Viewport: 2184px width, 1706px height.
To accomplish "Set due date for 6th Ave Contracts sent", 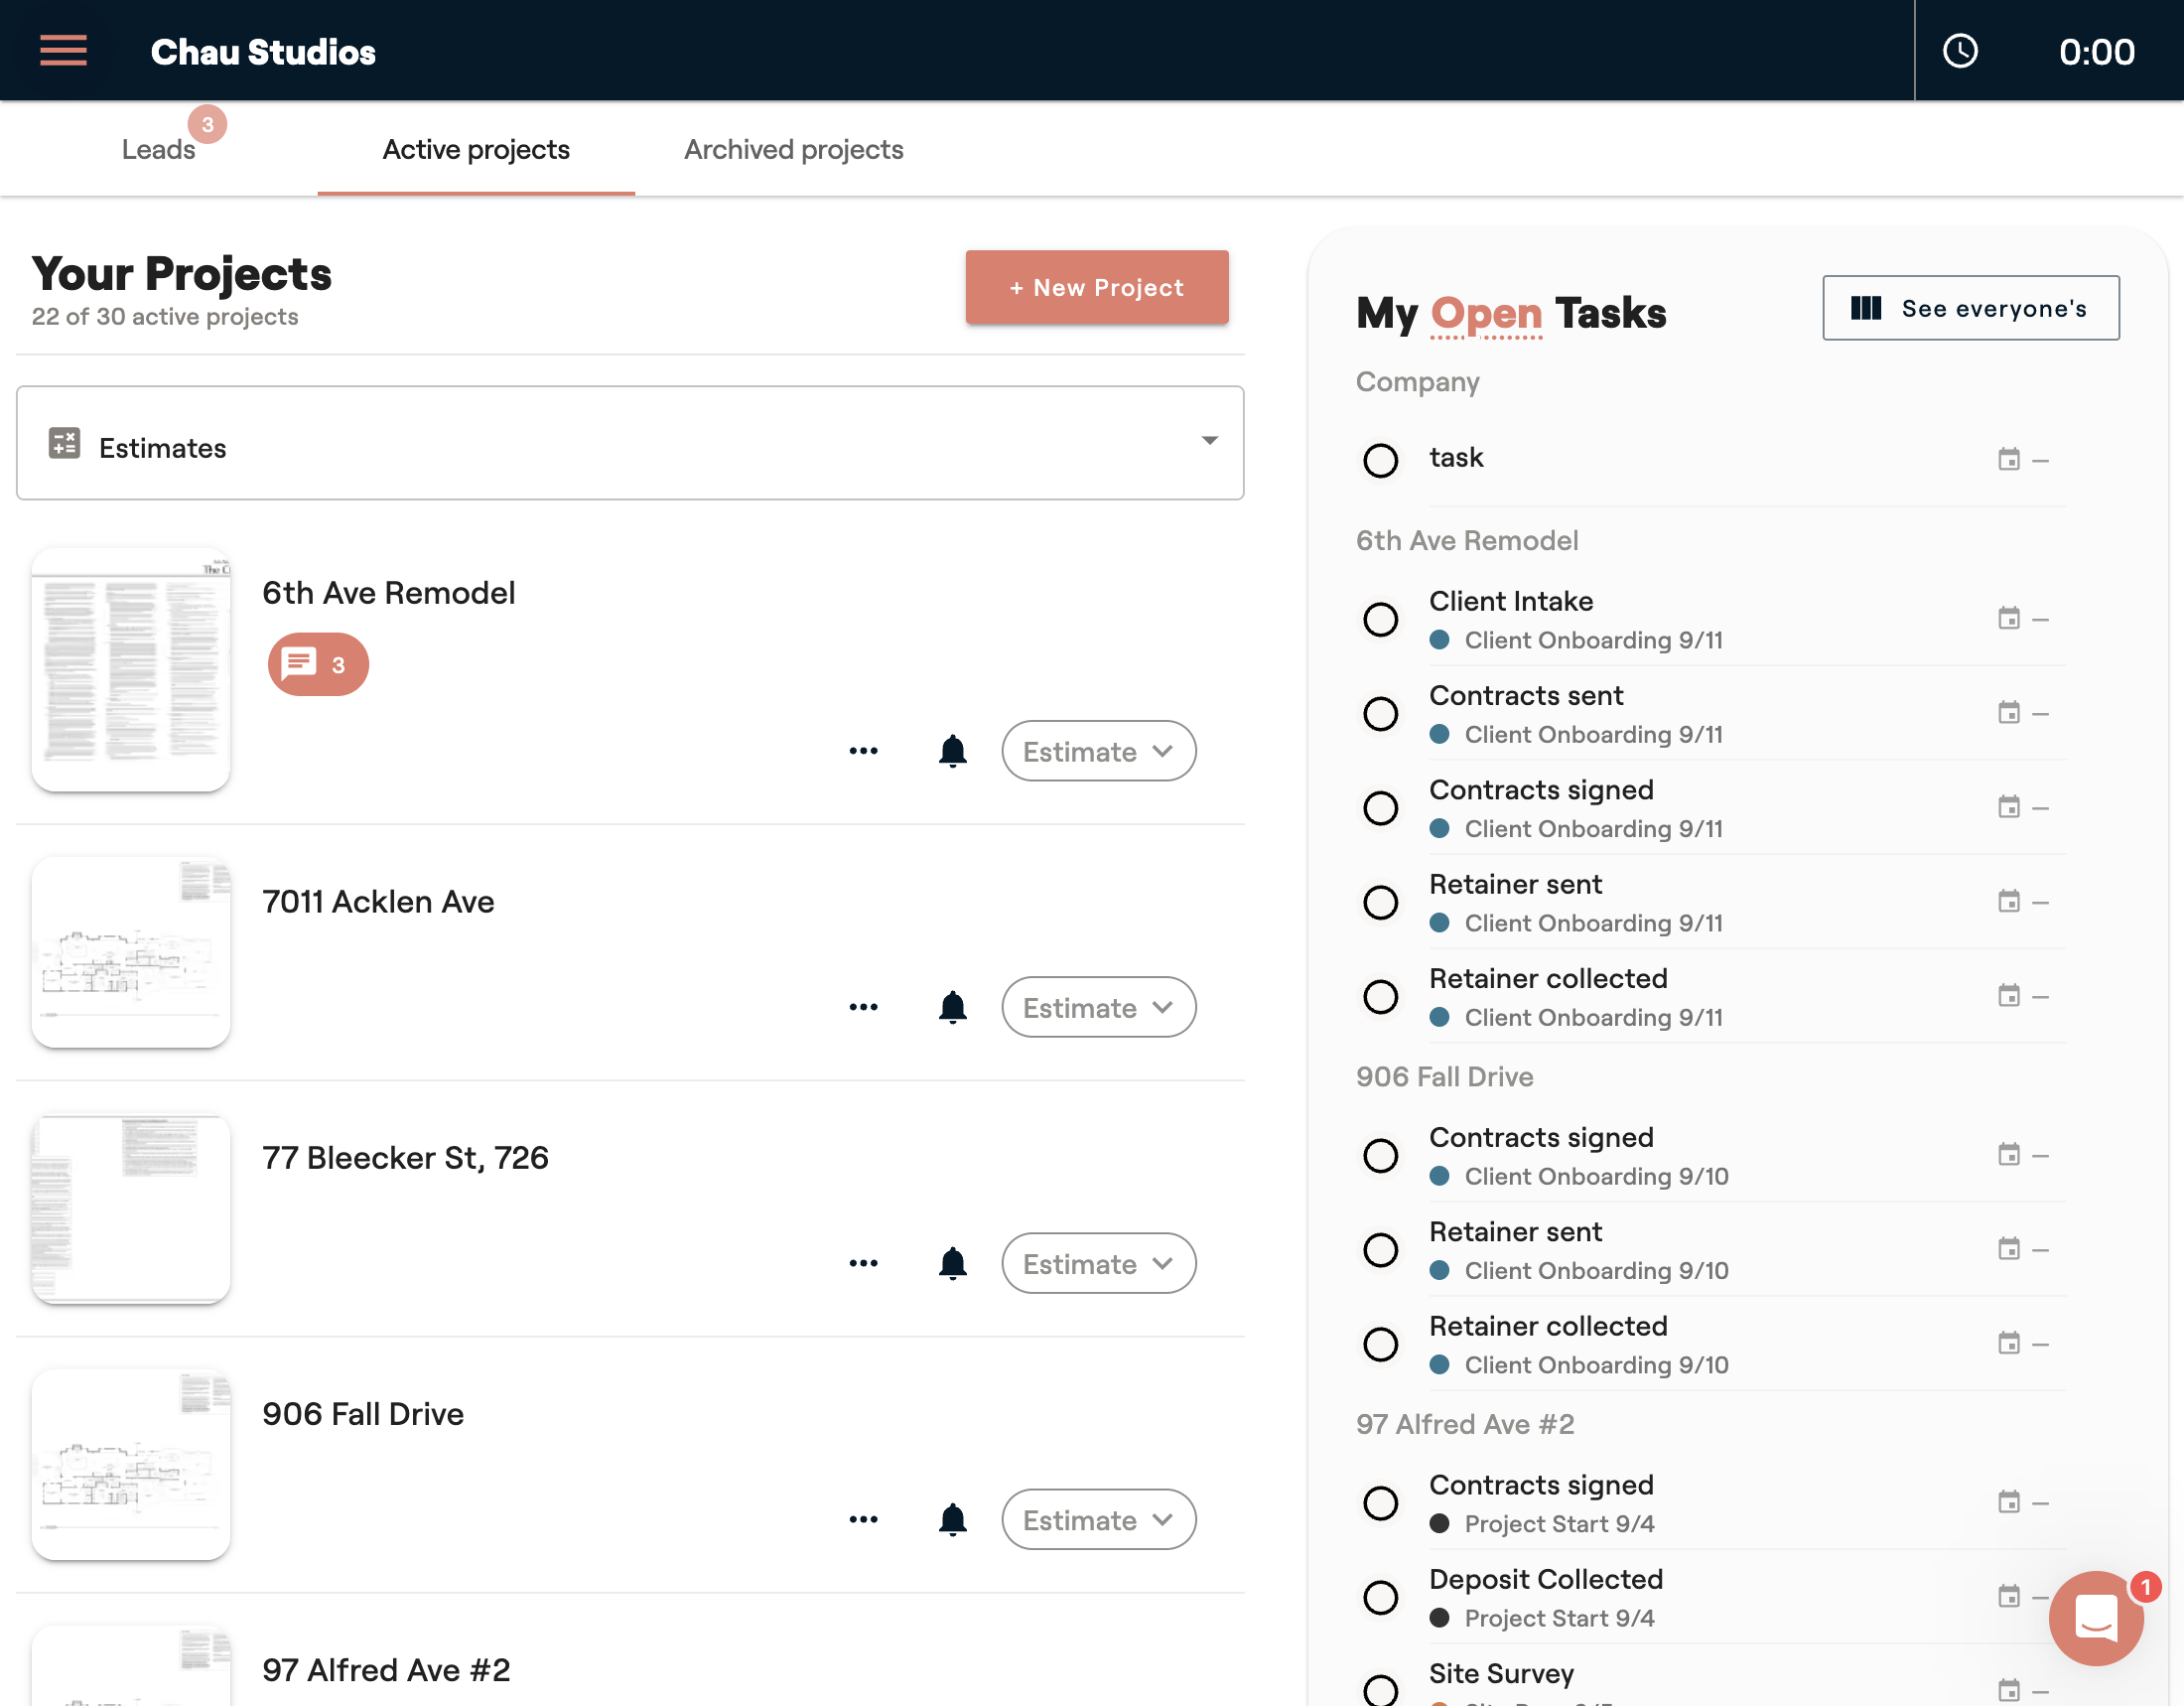I will point(2022,713).
